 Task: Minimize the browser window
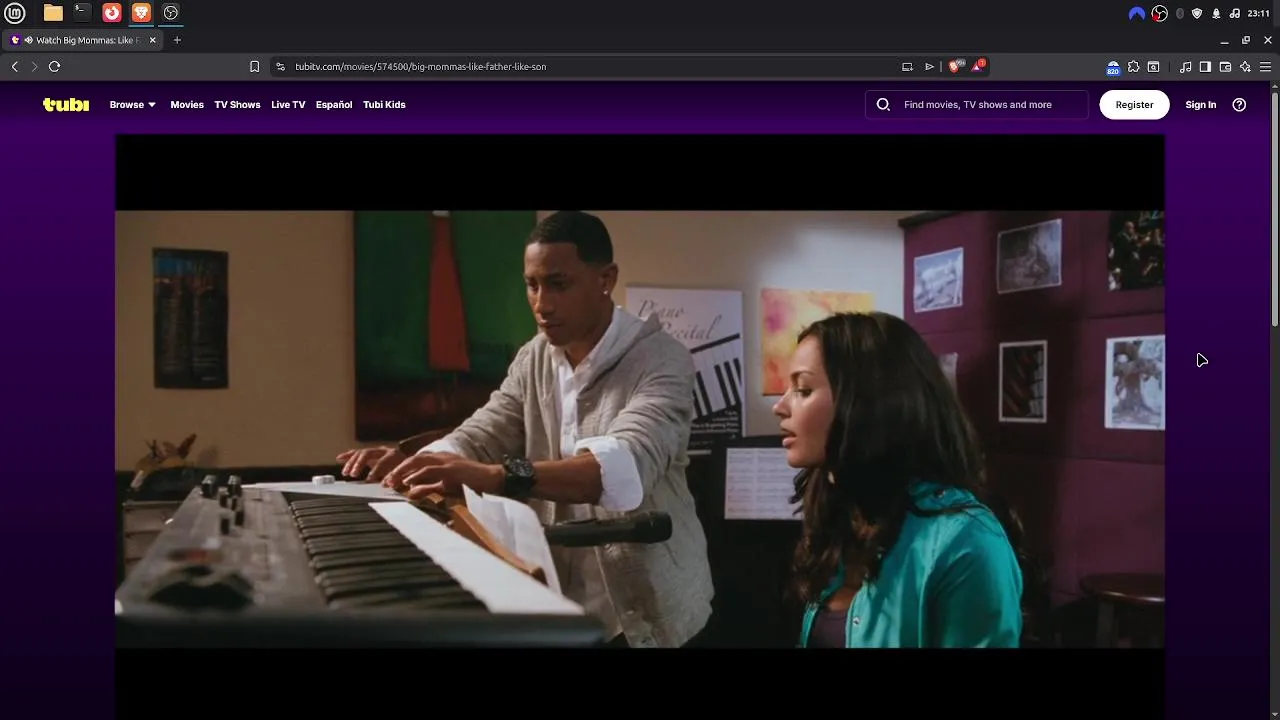[1224, 40]
